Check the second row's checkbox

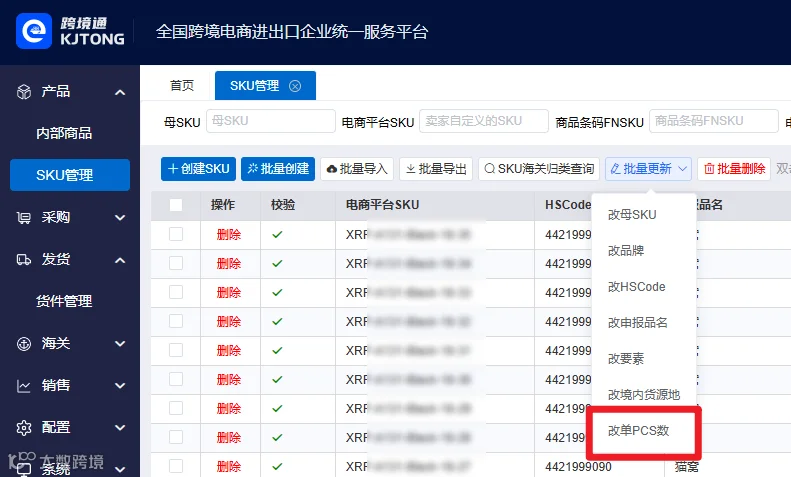click(176, 263)
